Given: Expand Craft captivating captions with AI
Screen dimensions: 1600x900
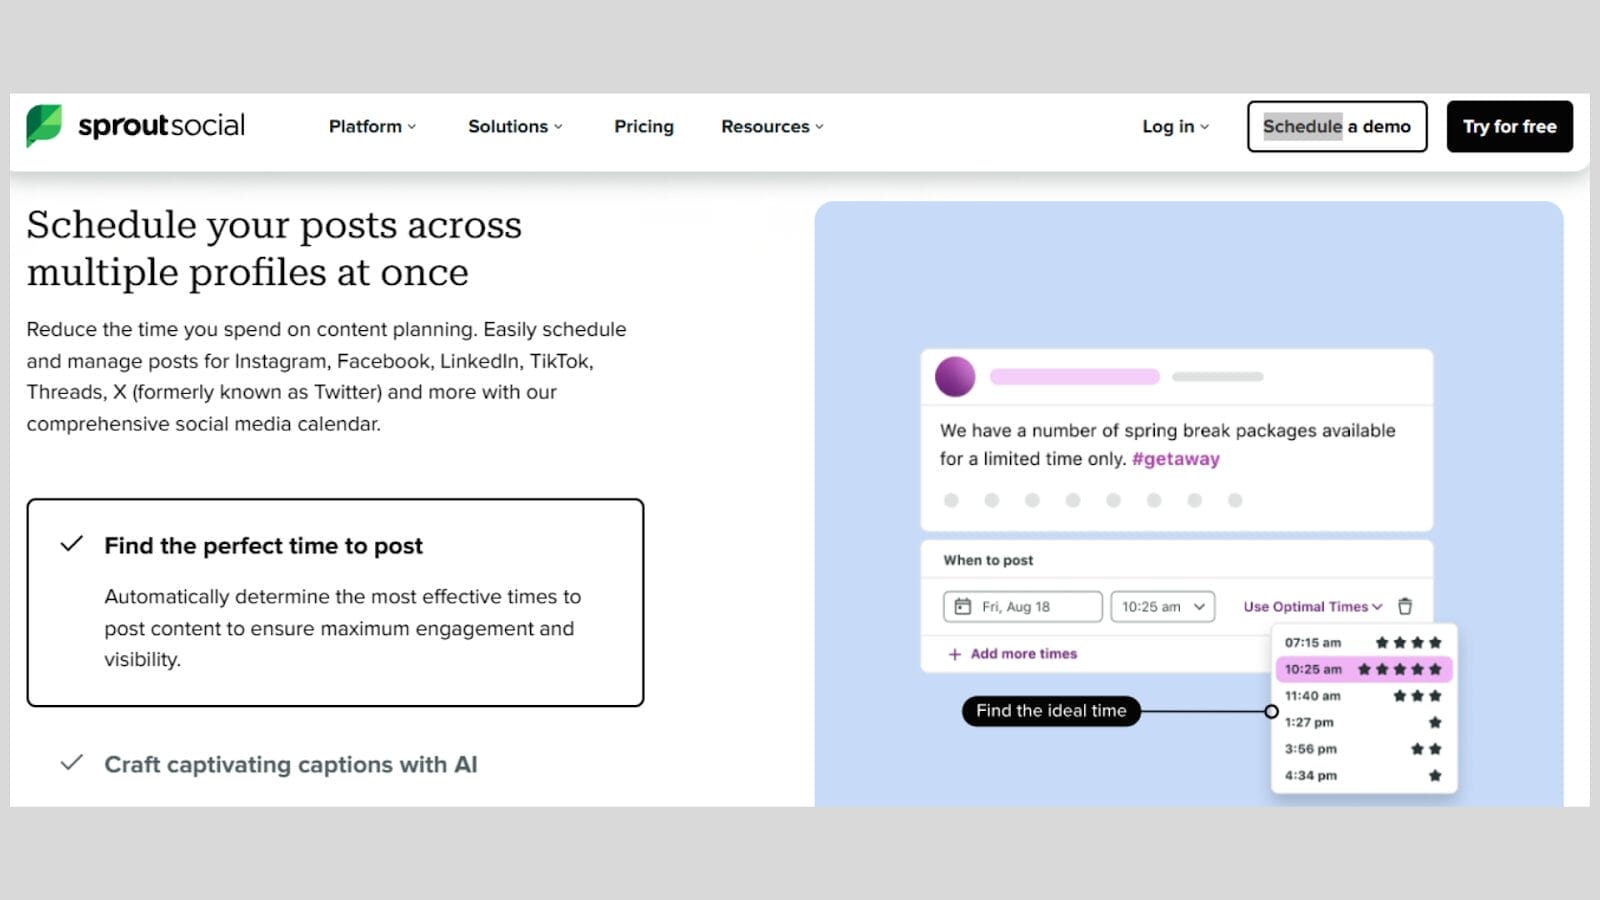Looking at the screenshot, I should click(290, 765).
